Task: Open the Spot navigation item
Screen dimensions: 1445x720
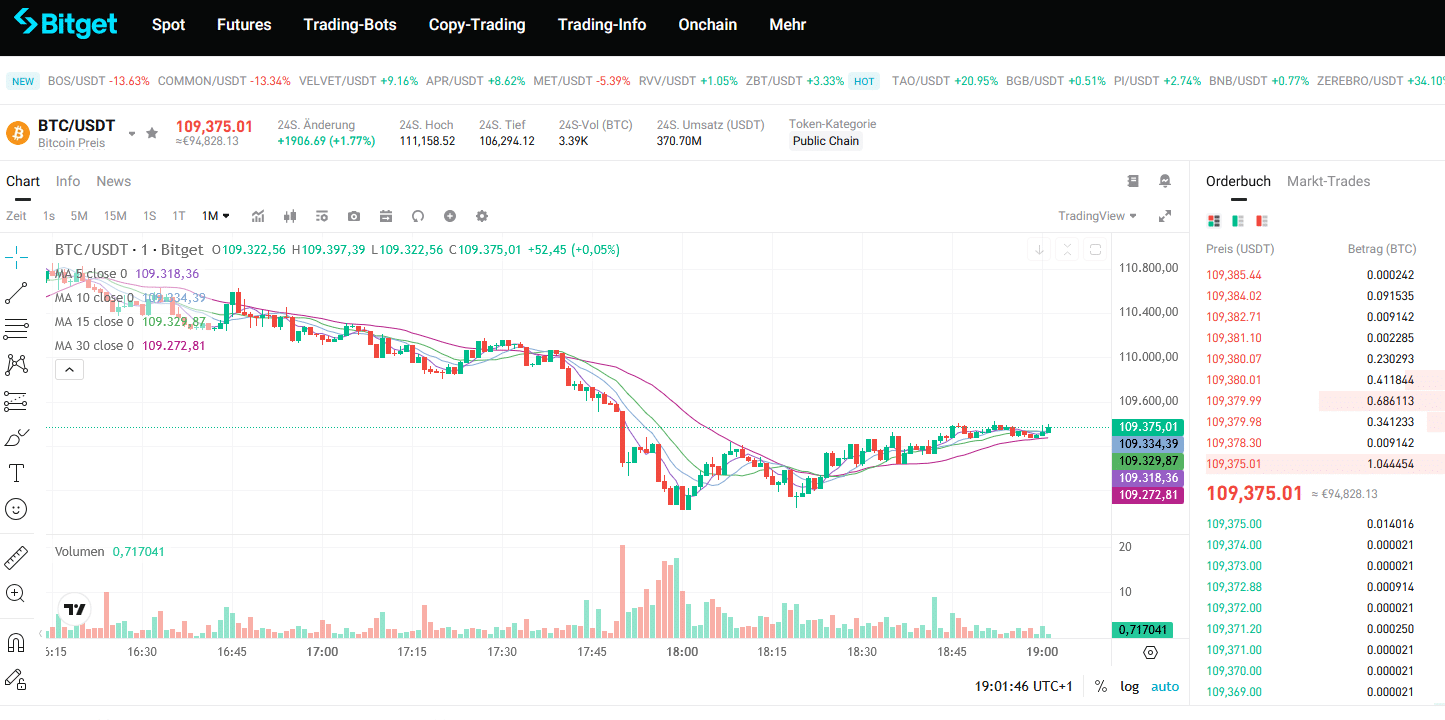Action: click(x=168, y=25)
